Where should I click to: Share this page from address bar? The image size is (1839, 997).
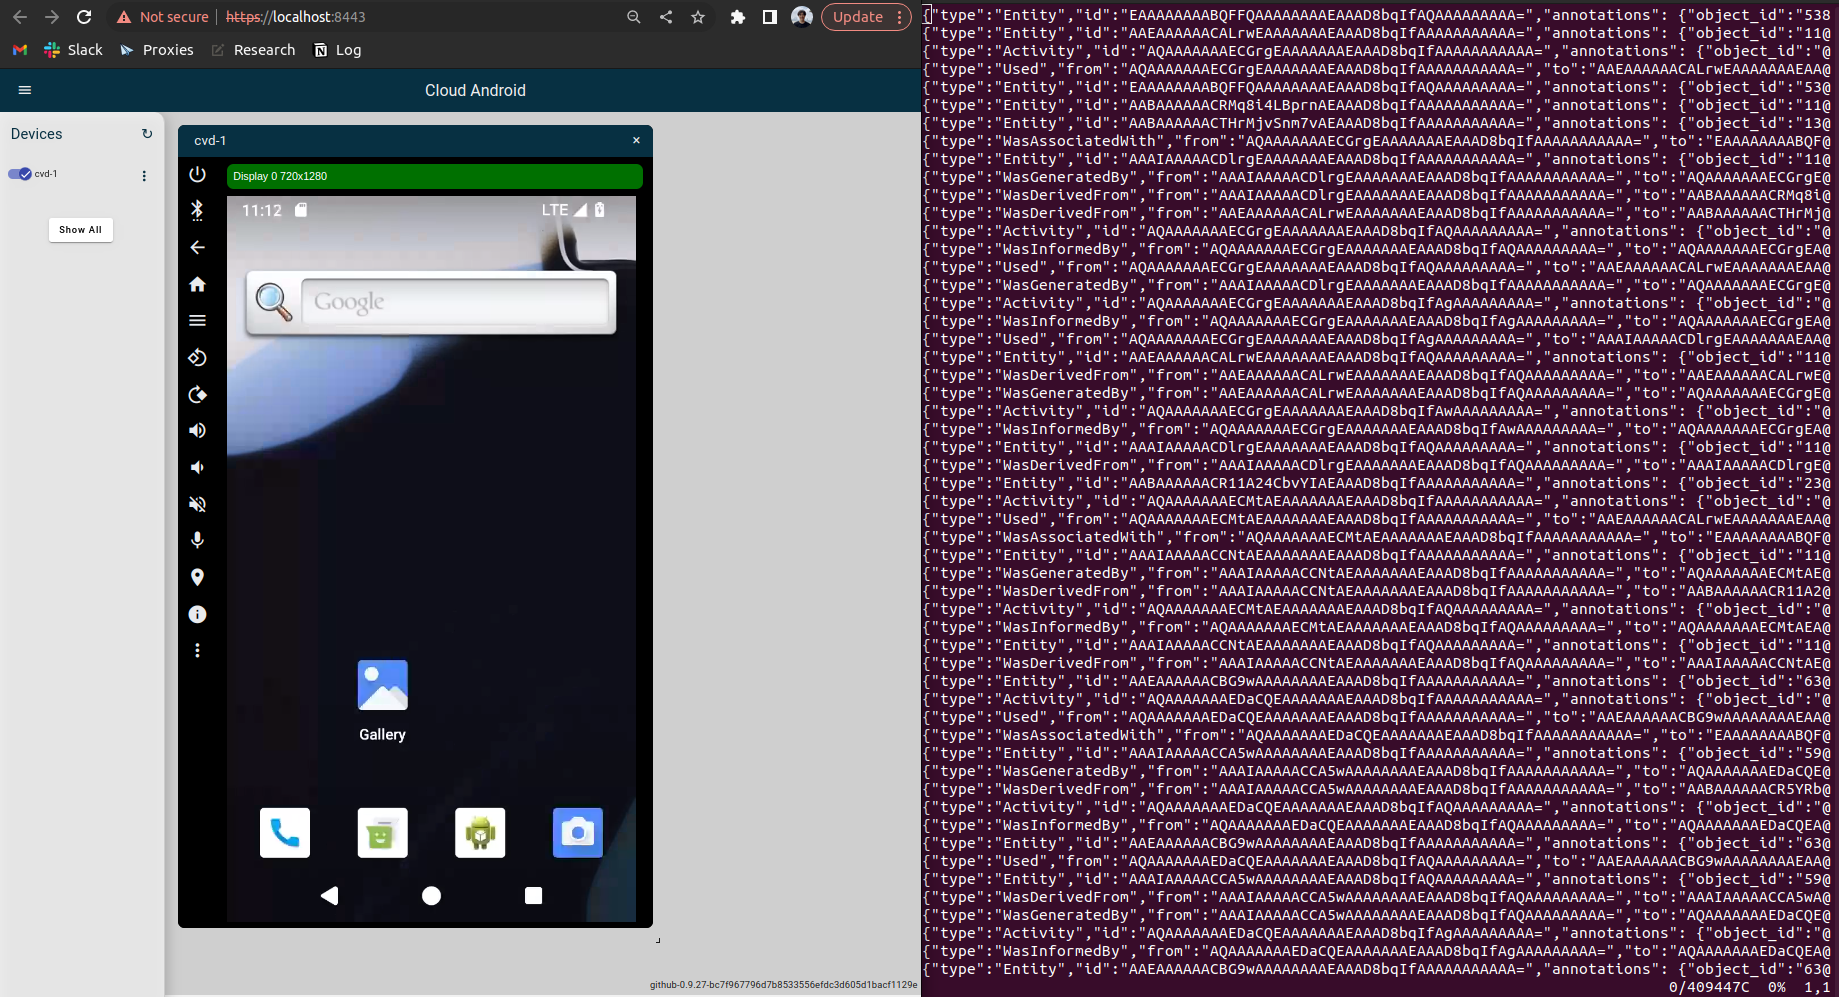click(x=666, y=17)
